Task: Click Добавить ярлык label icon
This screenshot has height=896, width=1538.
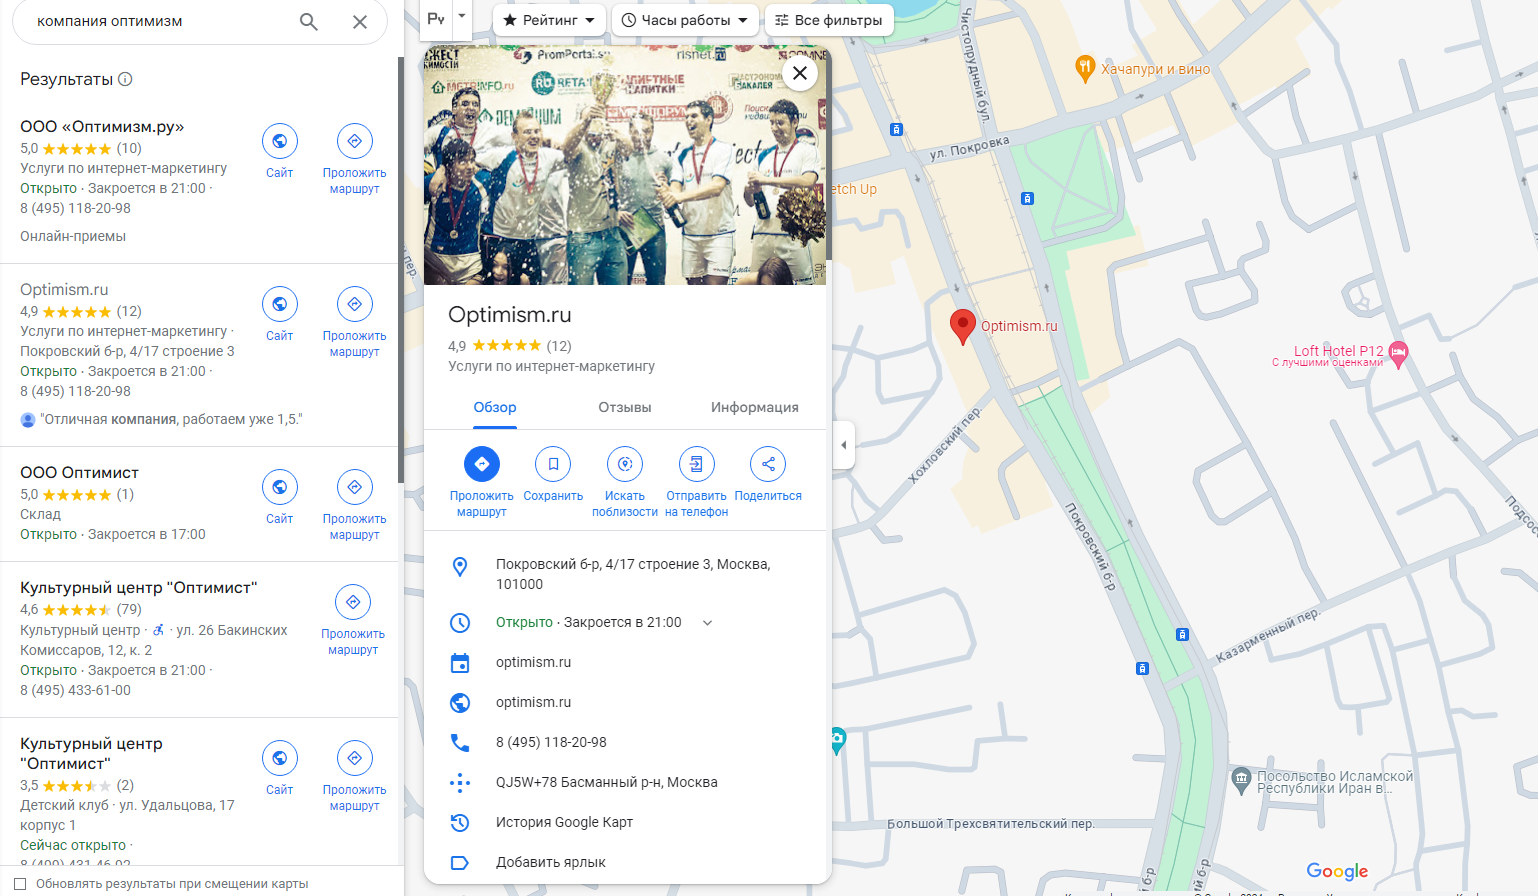Action: [x=460, y=862]
